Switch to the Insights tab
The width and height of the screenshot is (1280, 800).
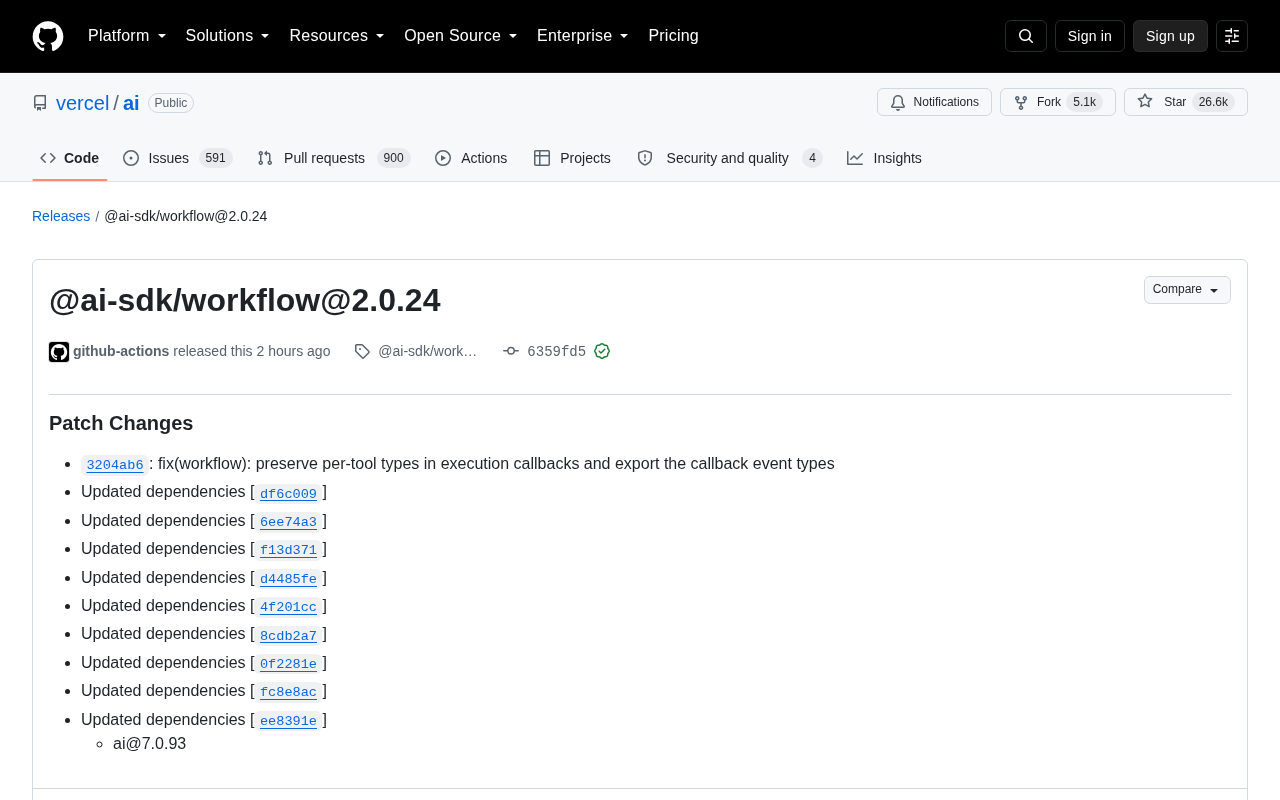tap(884, 158)
